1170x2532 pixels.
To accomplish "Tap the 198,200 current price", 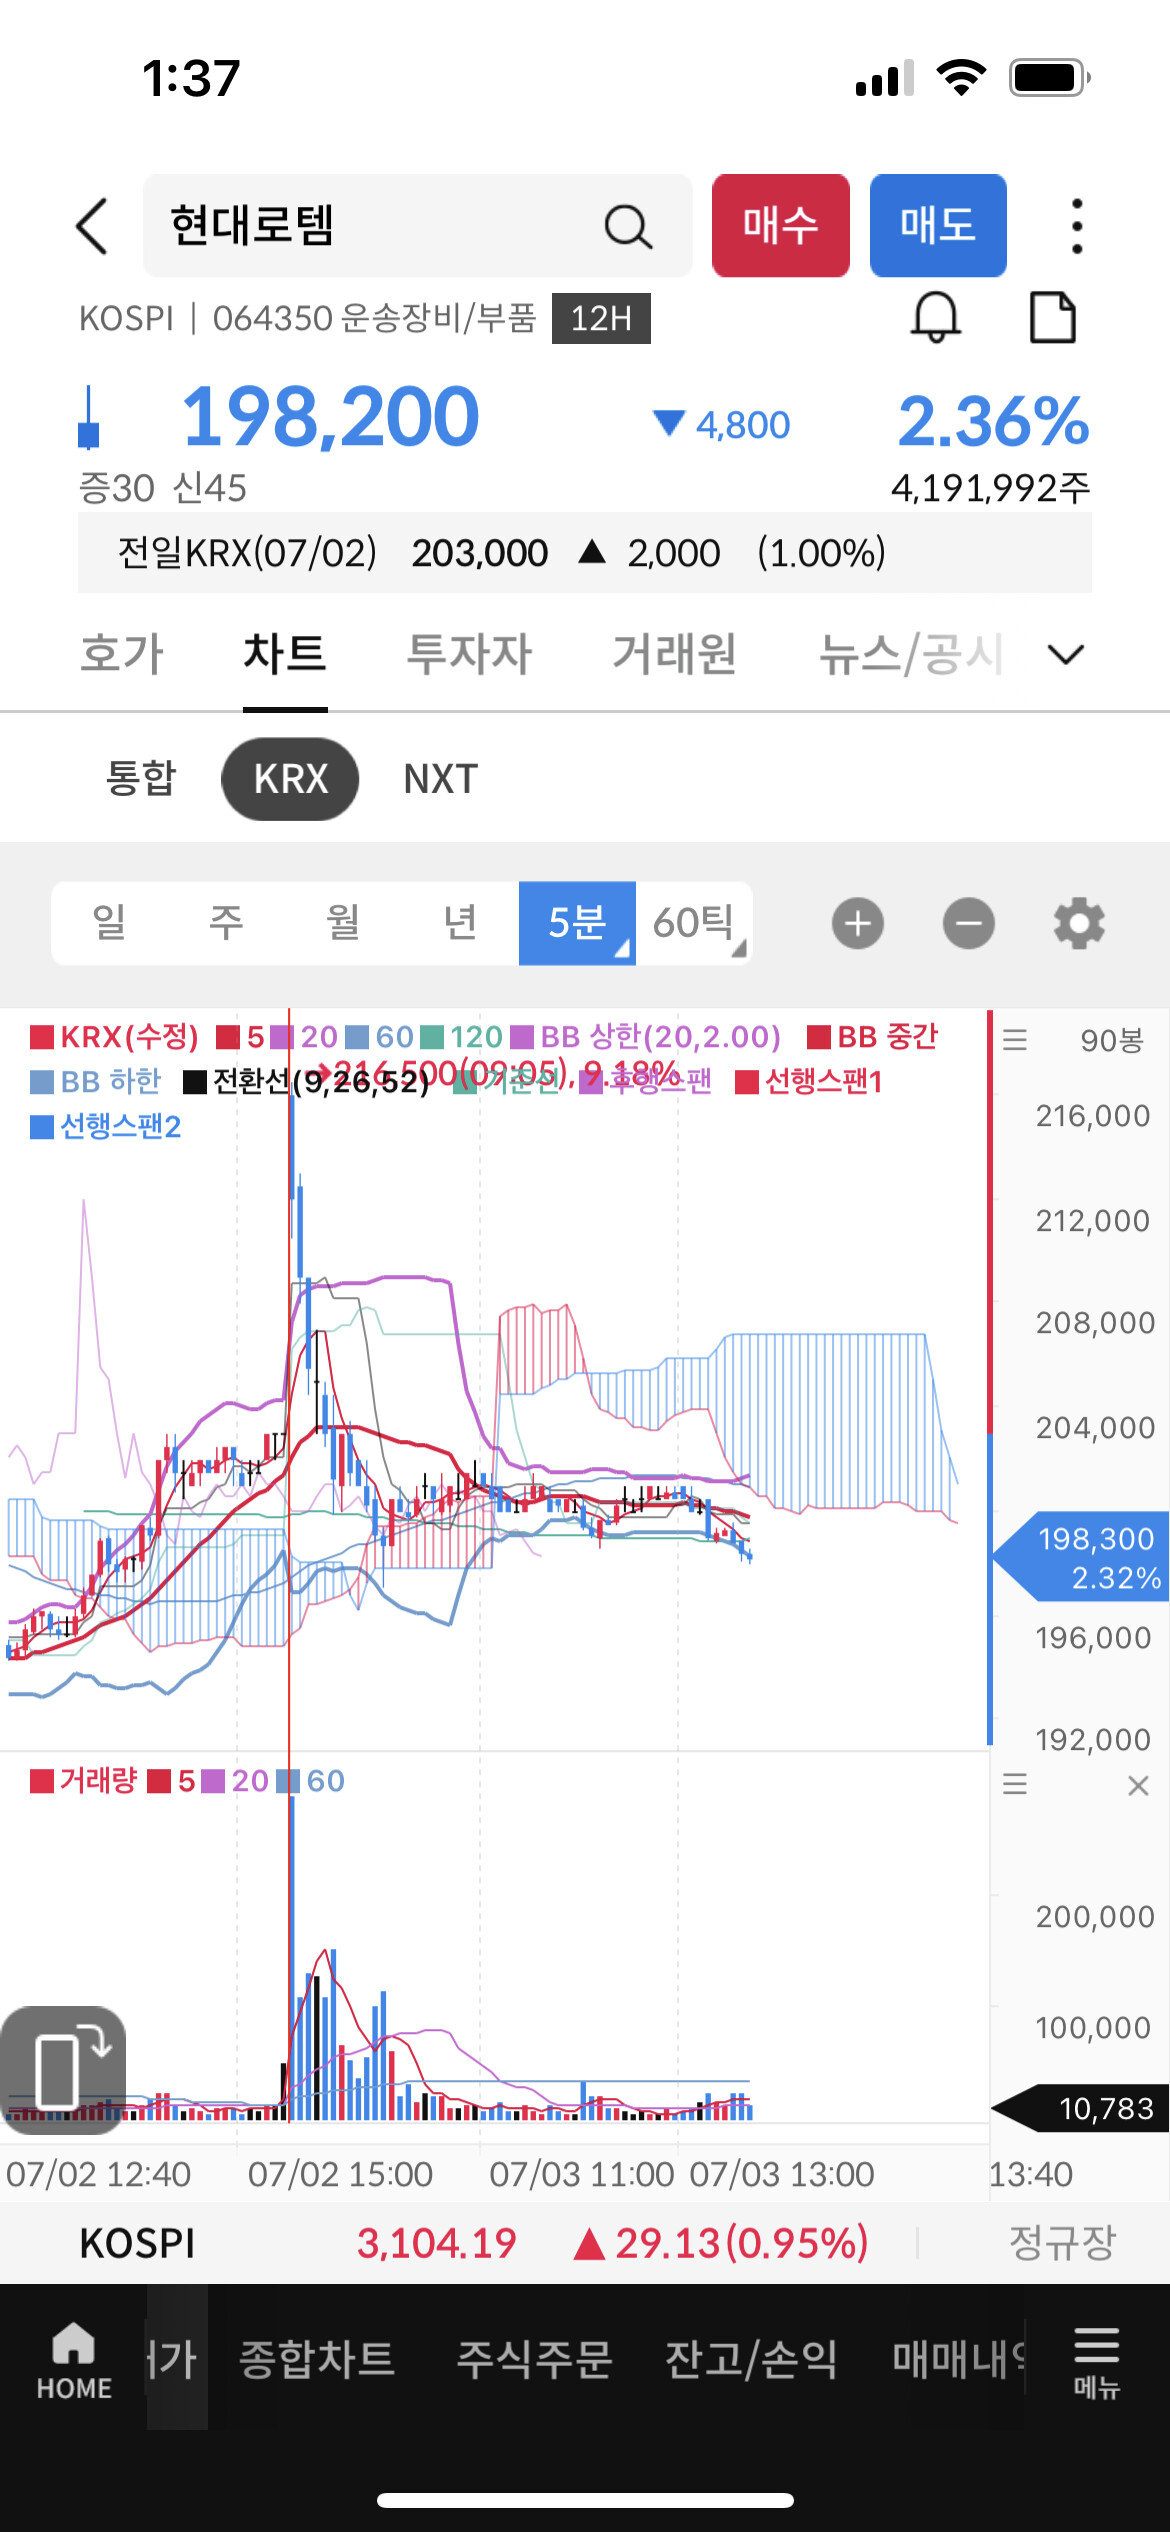I will [x=330, y=417].
